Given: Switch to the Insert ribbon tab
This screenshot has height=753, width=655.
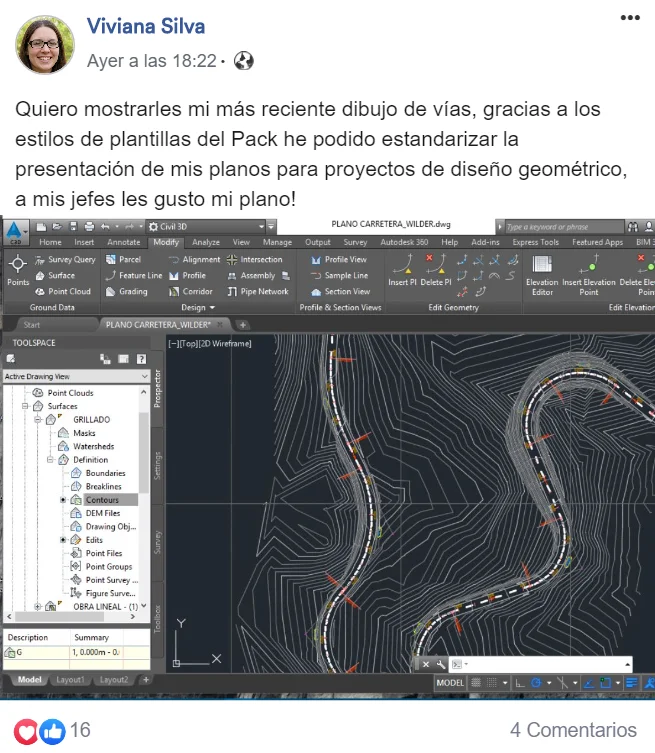Looking at the screenshot, I should click(x=84, y=243).
